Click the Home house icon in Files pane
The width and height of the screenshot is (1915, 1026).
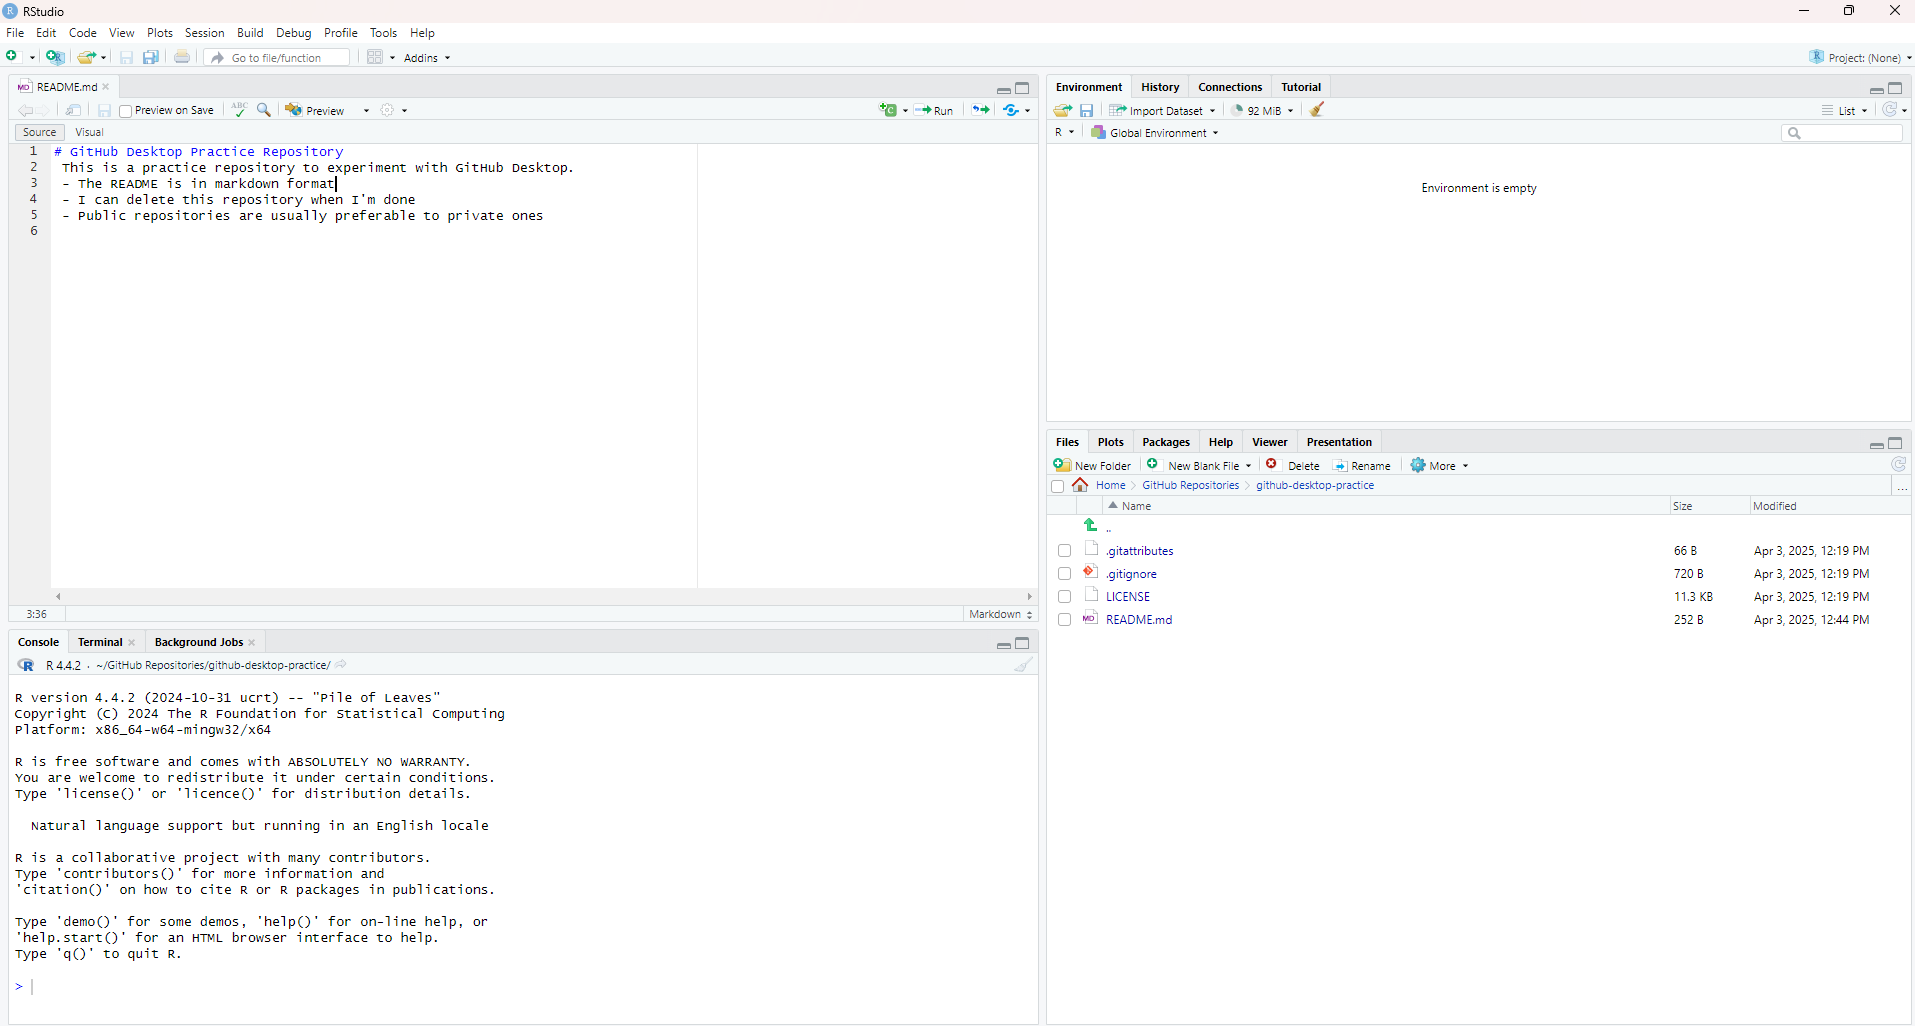coord(1080,485)
